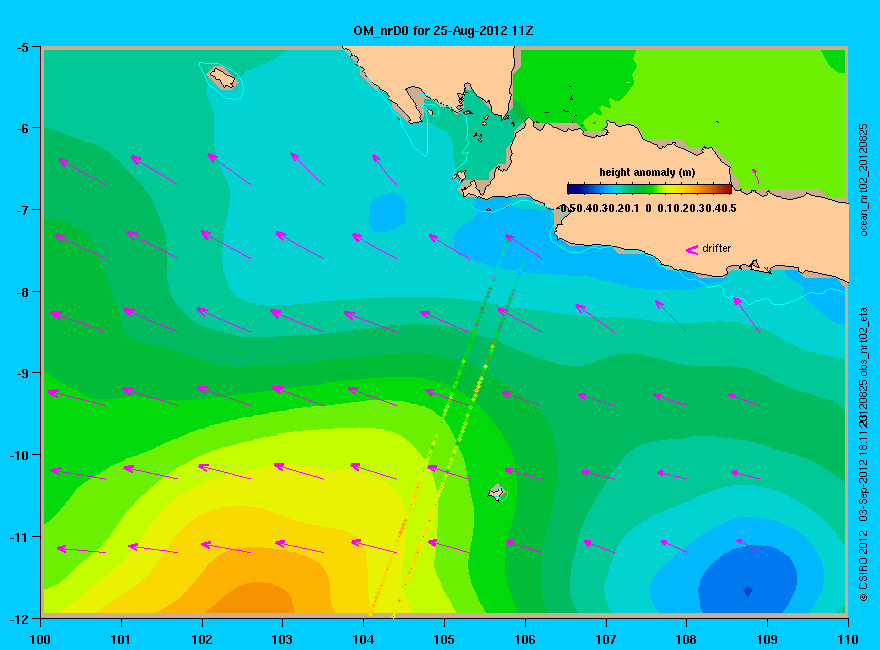Image resolution: width=880 pixels, height=650 pixels.
Task: Click the orange high-anomaly patch near 102.7E, 12S
Action: (x=251, y=599)
